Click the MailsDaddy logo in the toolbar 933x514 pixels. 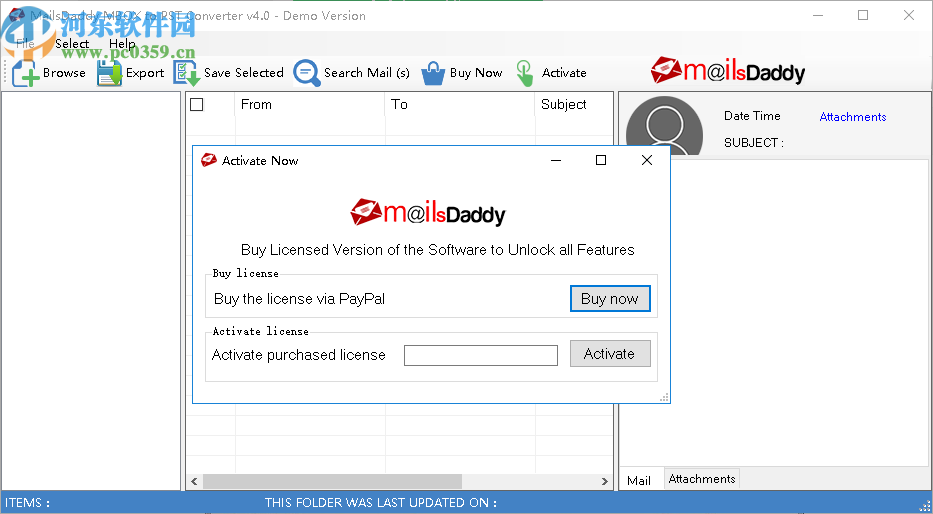728,71
